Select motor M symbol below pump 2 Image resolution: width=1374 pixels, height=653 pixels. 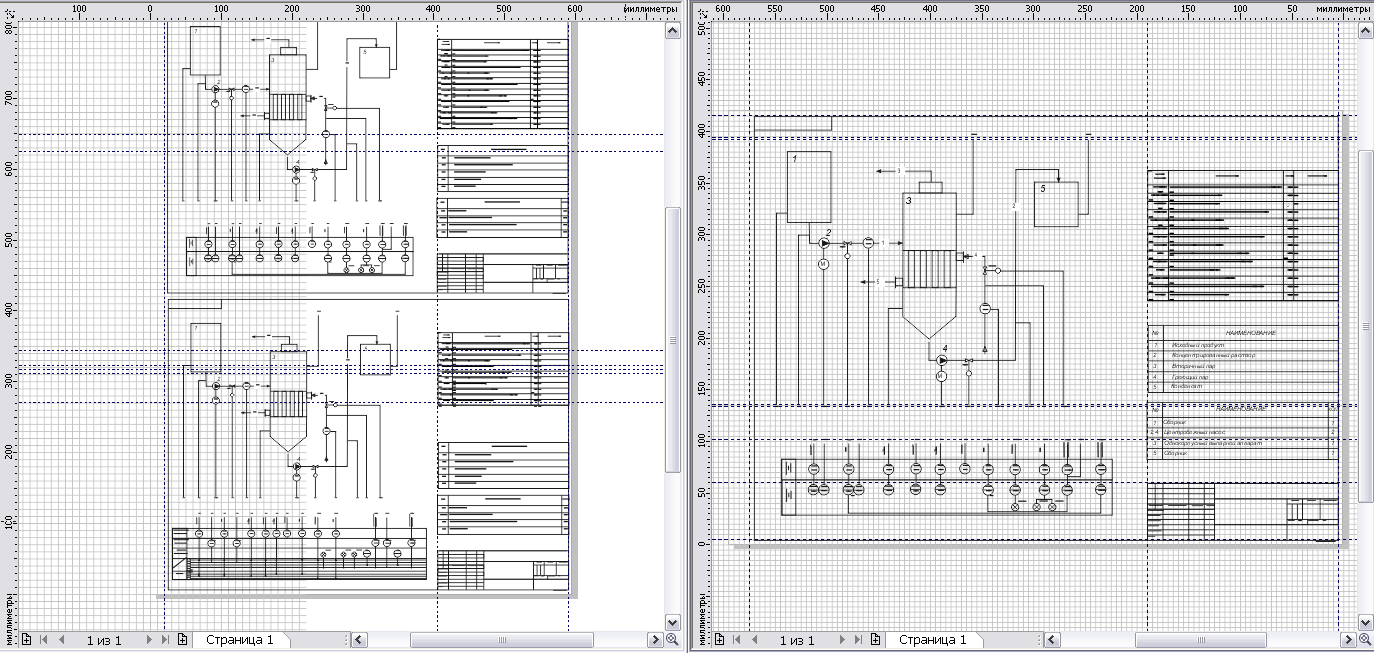(x=824, y=264)
